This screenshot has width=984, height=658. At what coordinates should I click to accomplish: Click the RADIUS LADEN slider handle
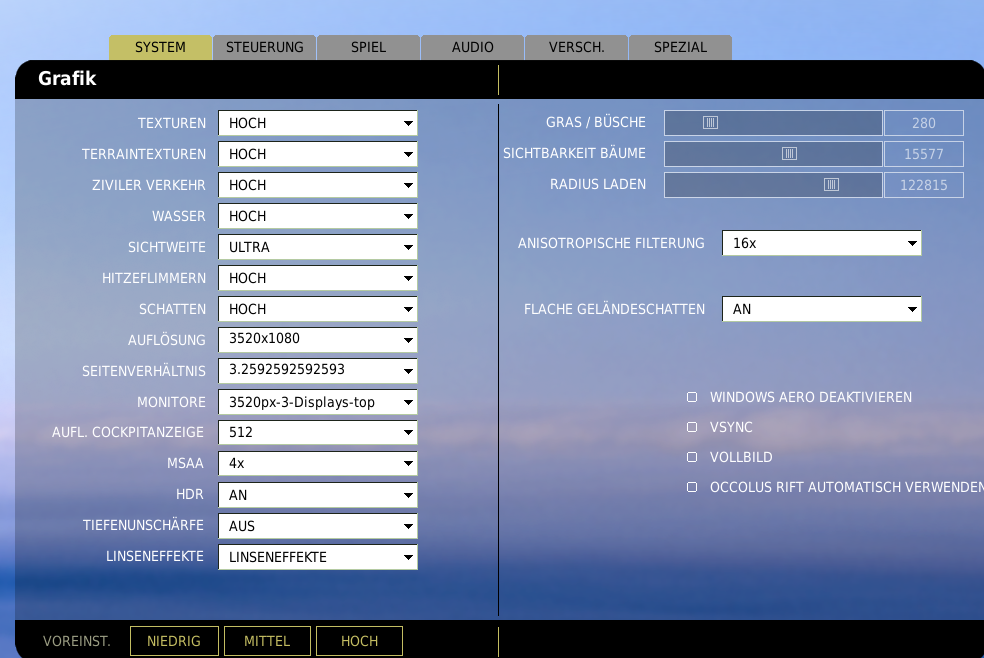[x=831, y=185]
